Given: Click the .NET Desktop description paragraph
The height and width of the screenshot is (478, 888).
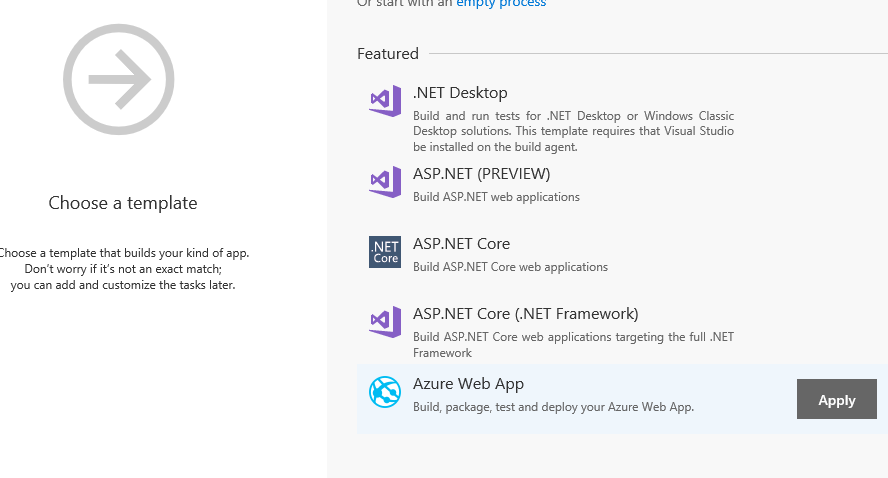Looking at the screenshot, I should (x=573, y=131).
